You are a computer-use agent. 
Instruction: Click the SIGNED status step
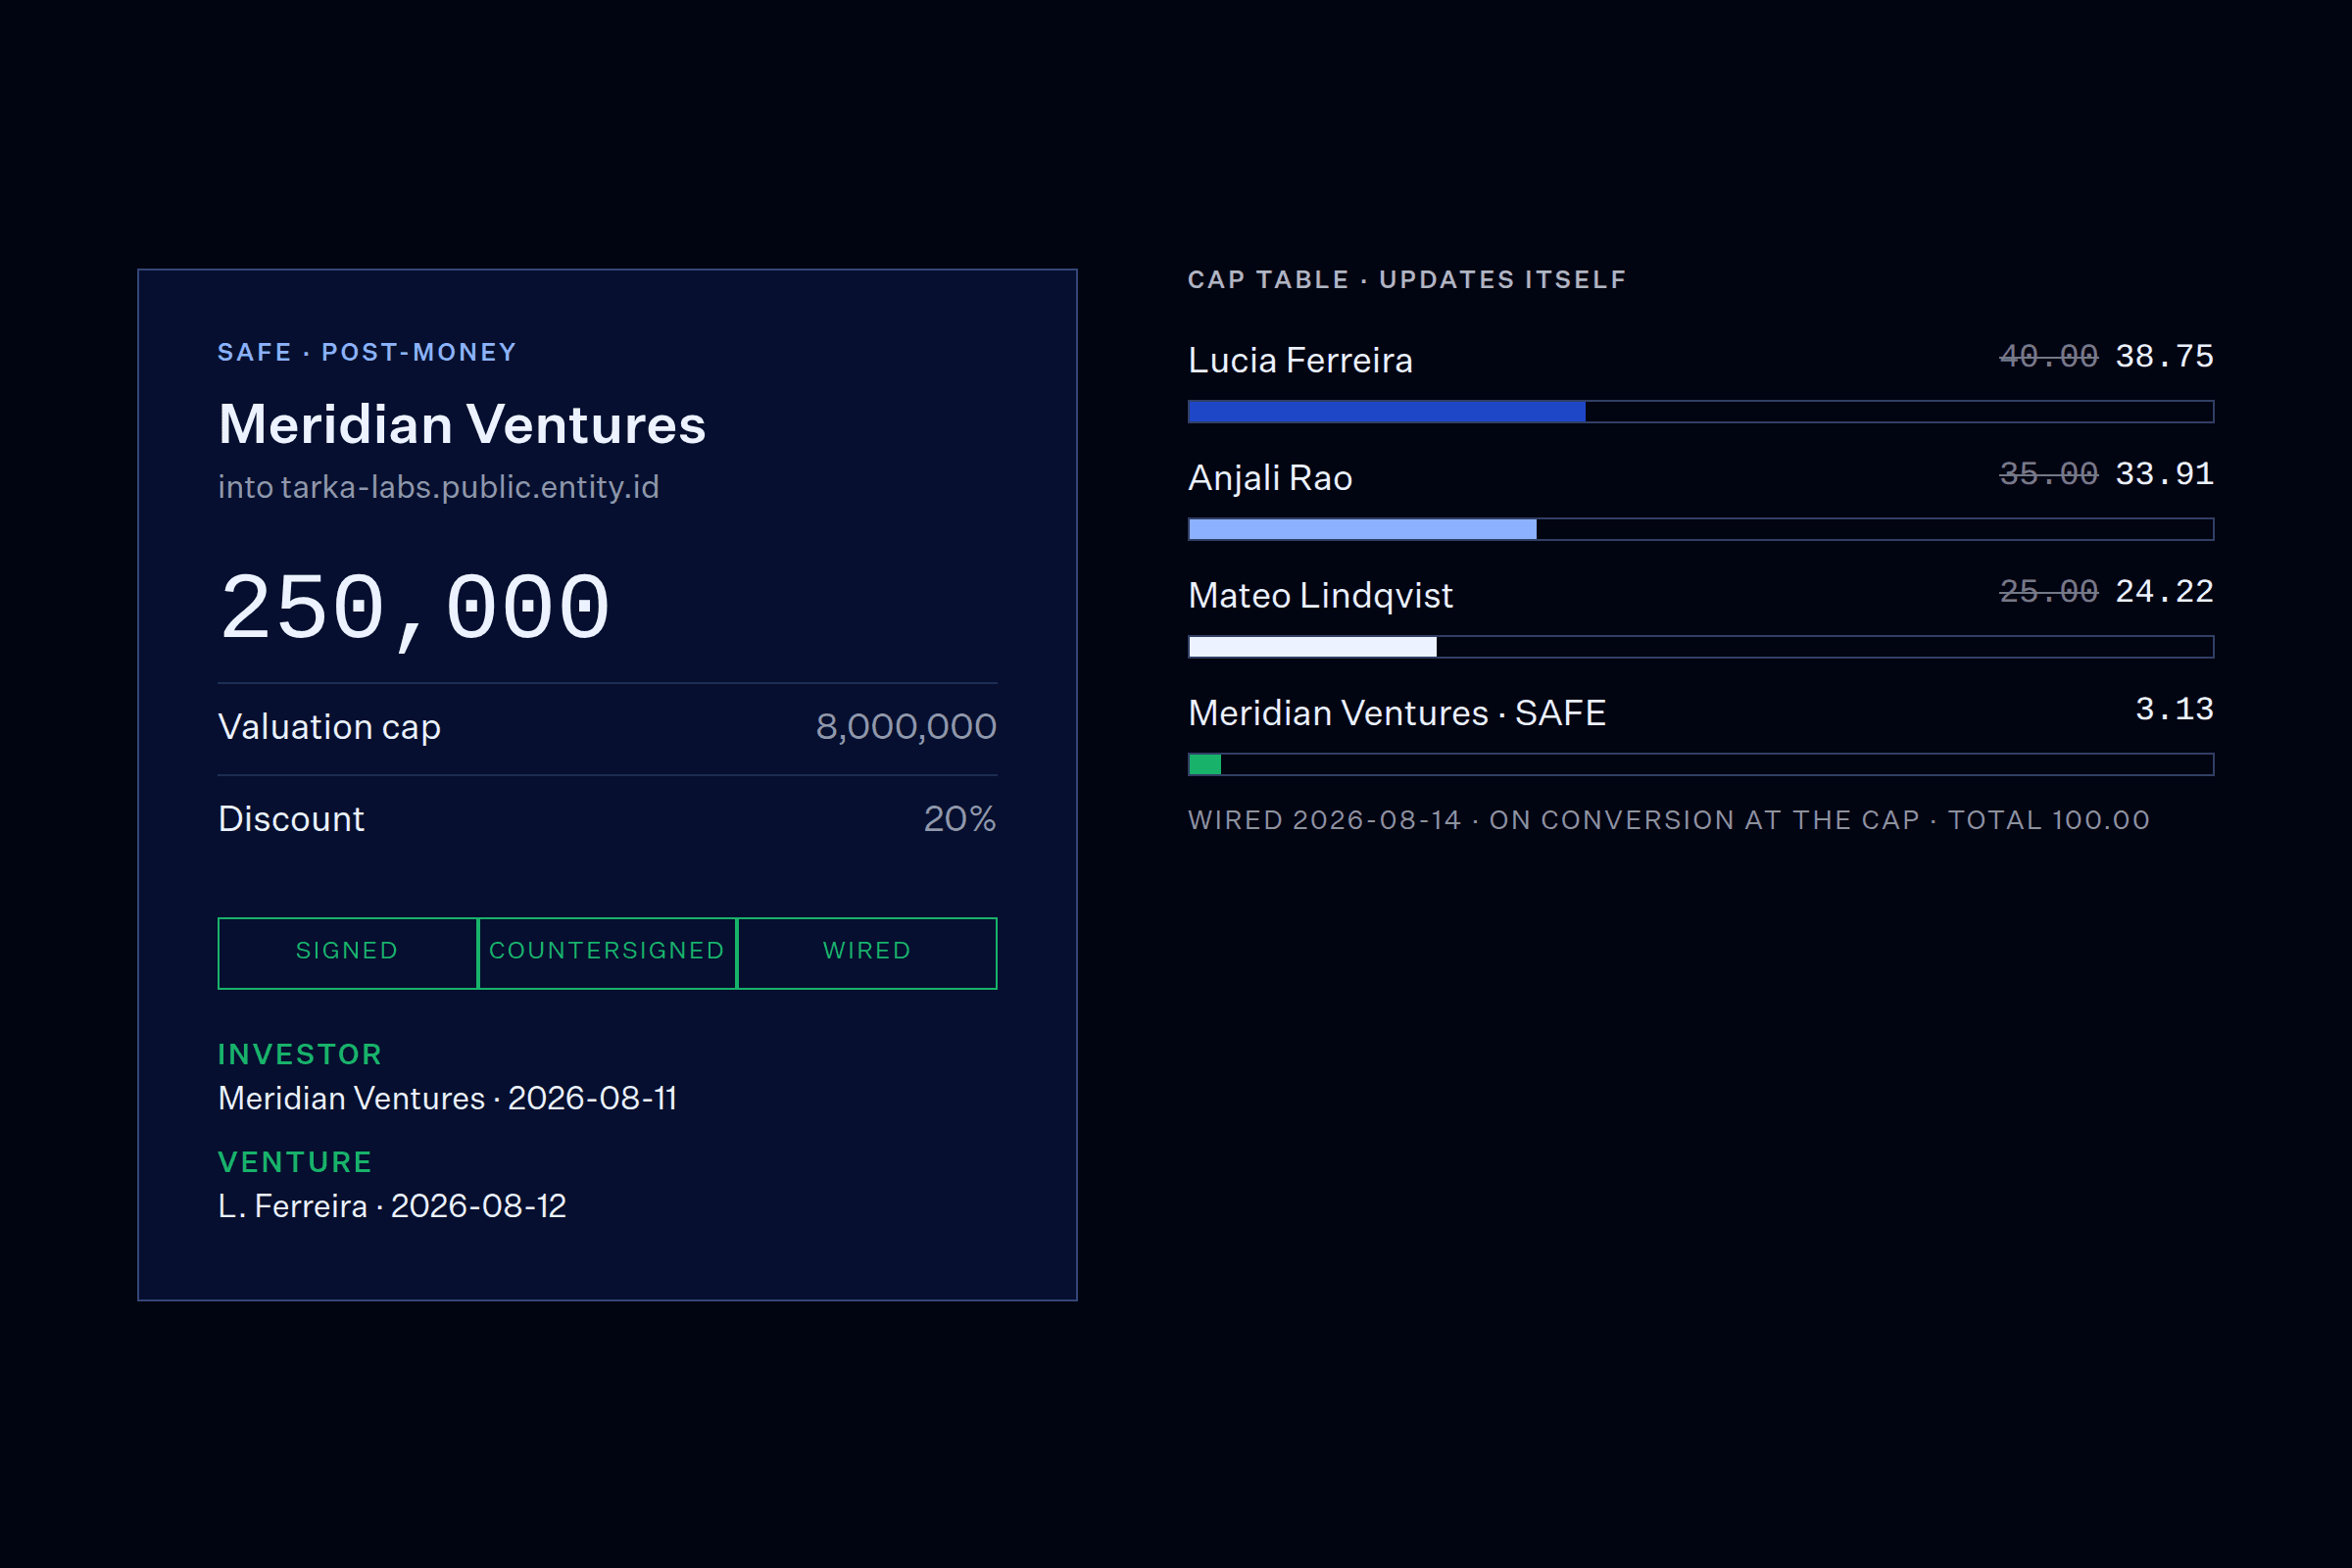point(347,953)
